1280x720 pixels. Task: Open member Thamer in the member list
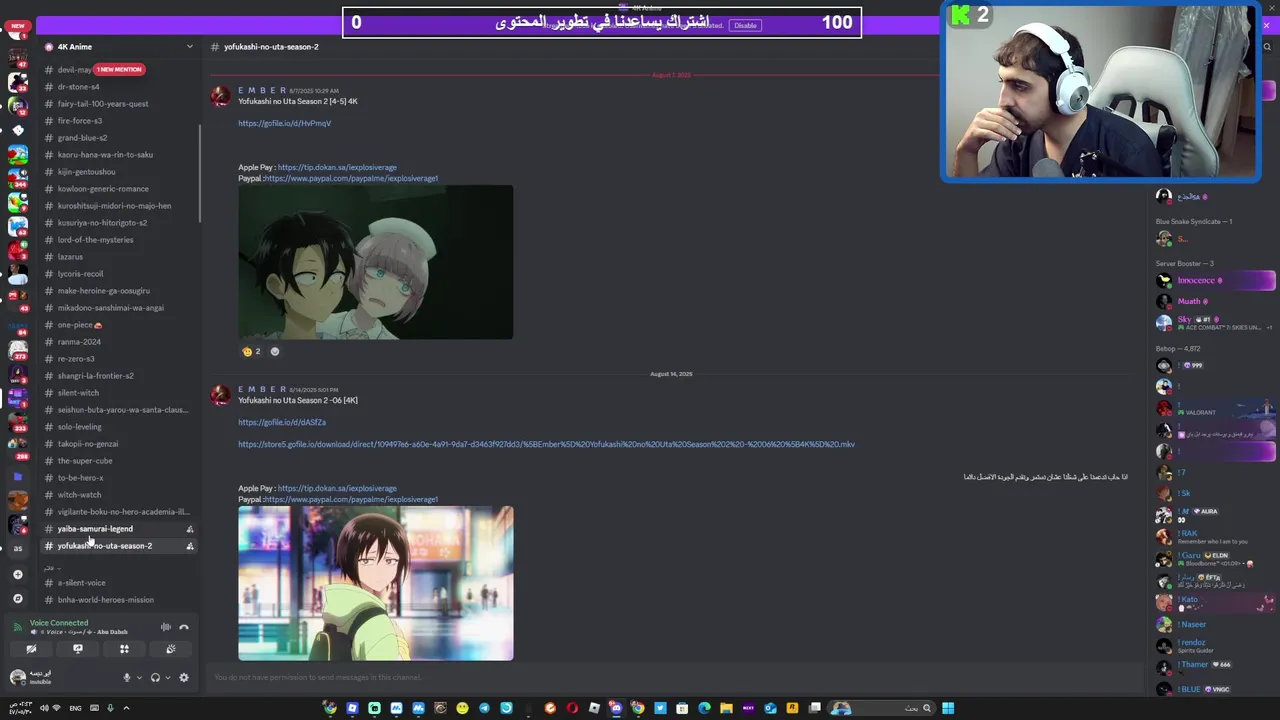pos(1215,667)
